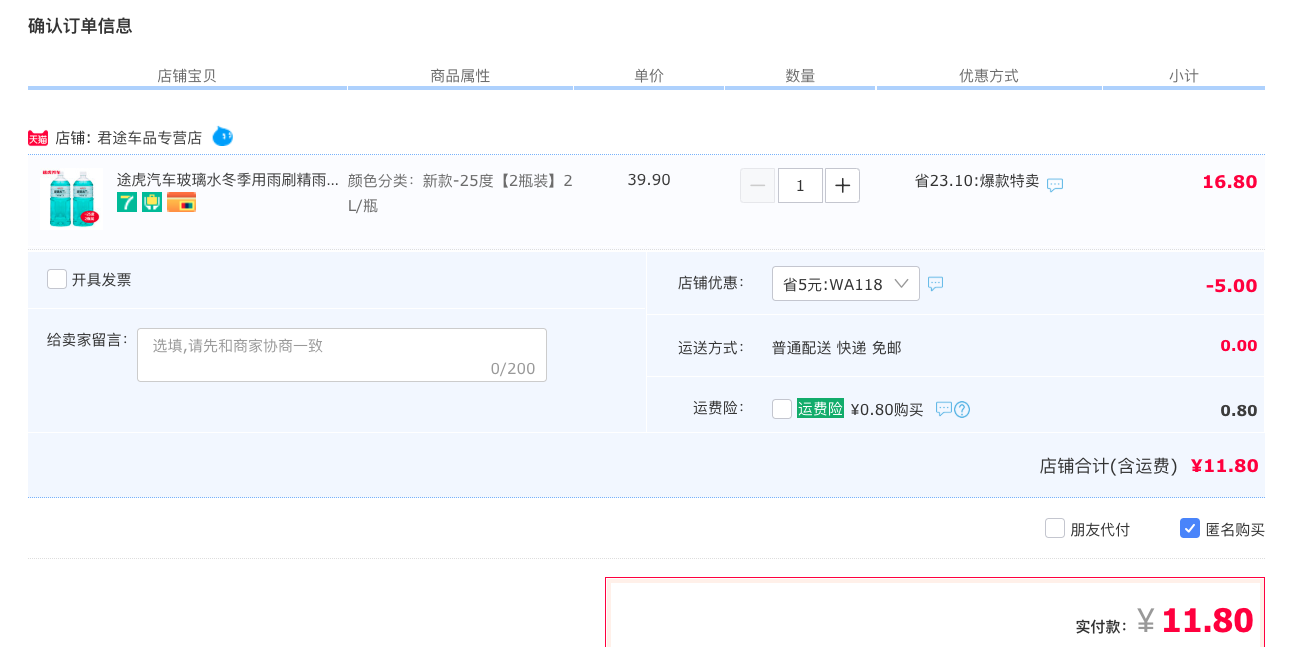This screenshot has height=647, width=1315.
Task: Click the 0.80 insurance fee amount
Action: point(1239,411)
